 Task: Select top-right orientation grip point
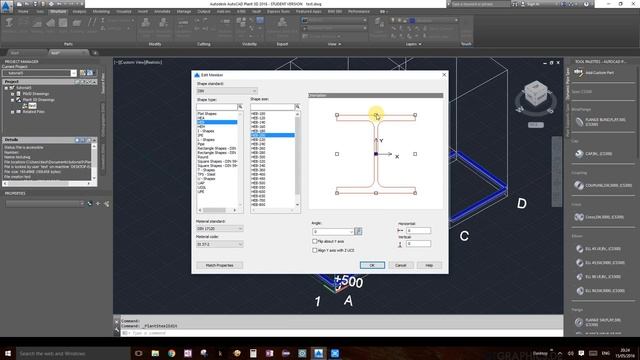coord(415,115)
